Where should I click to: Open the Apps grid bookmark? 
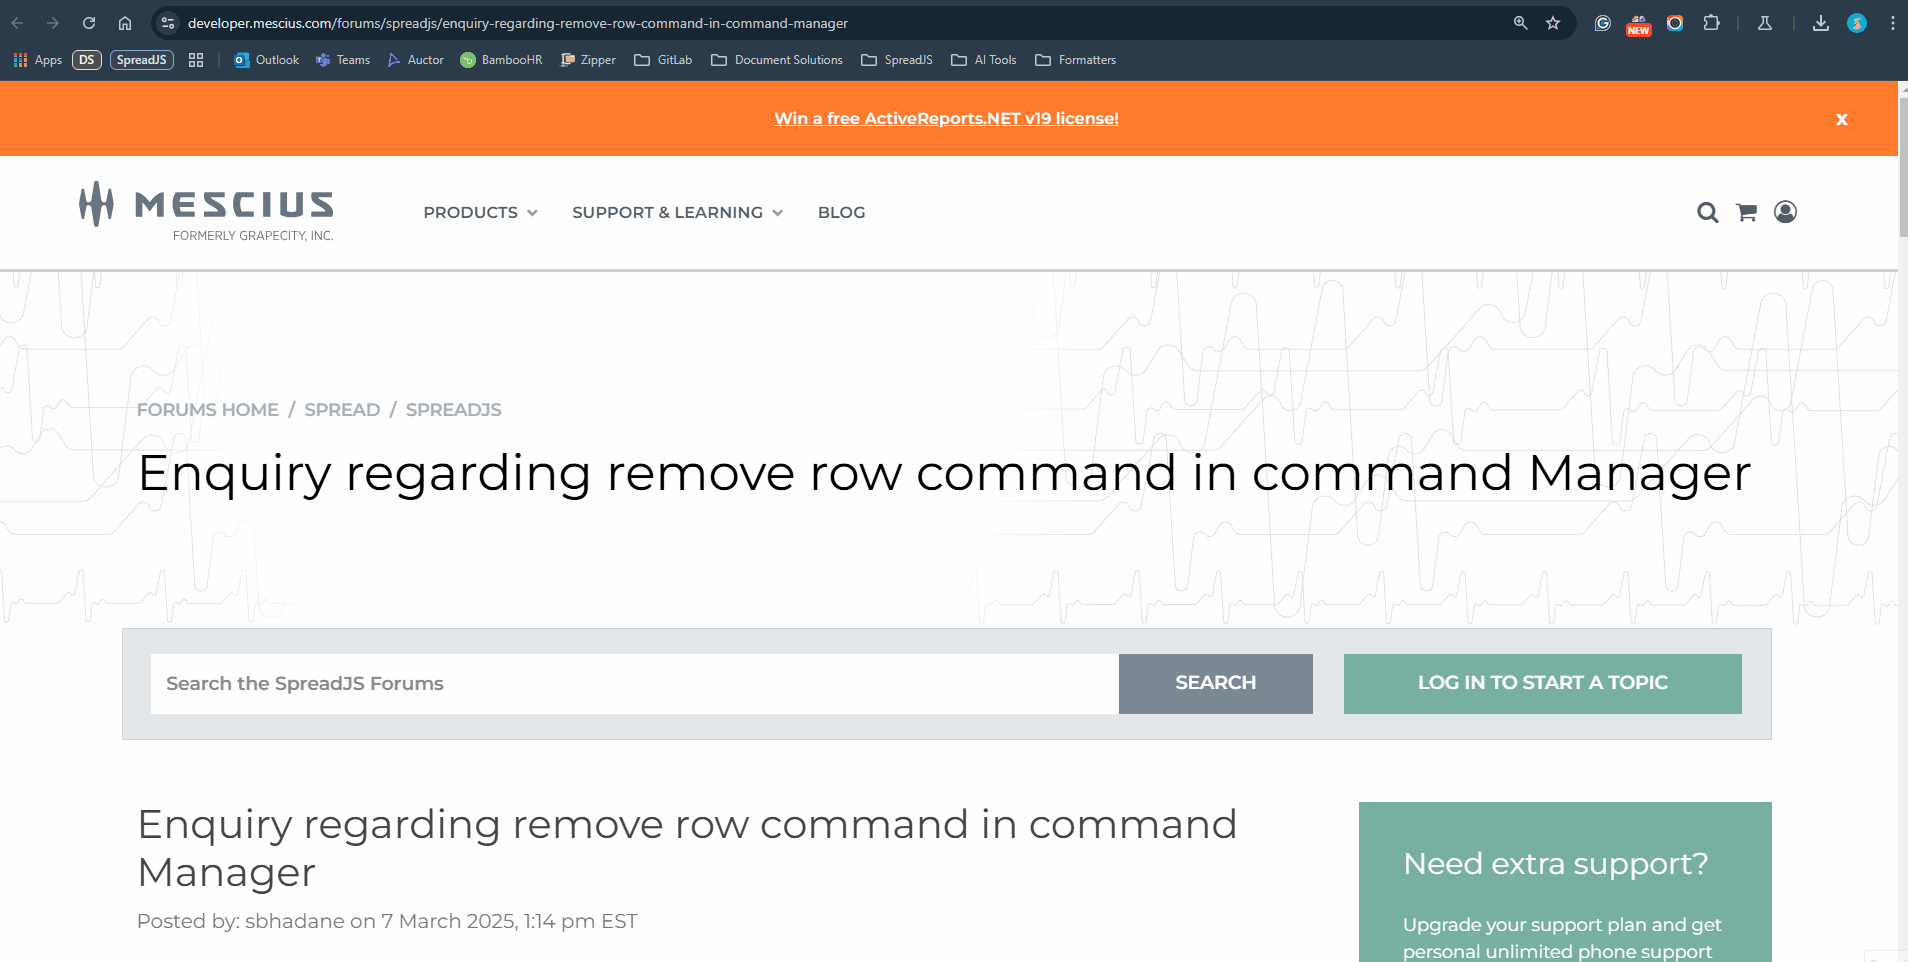(x=38, y=60)
